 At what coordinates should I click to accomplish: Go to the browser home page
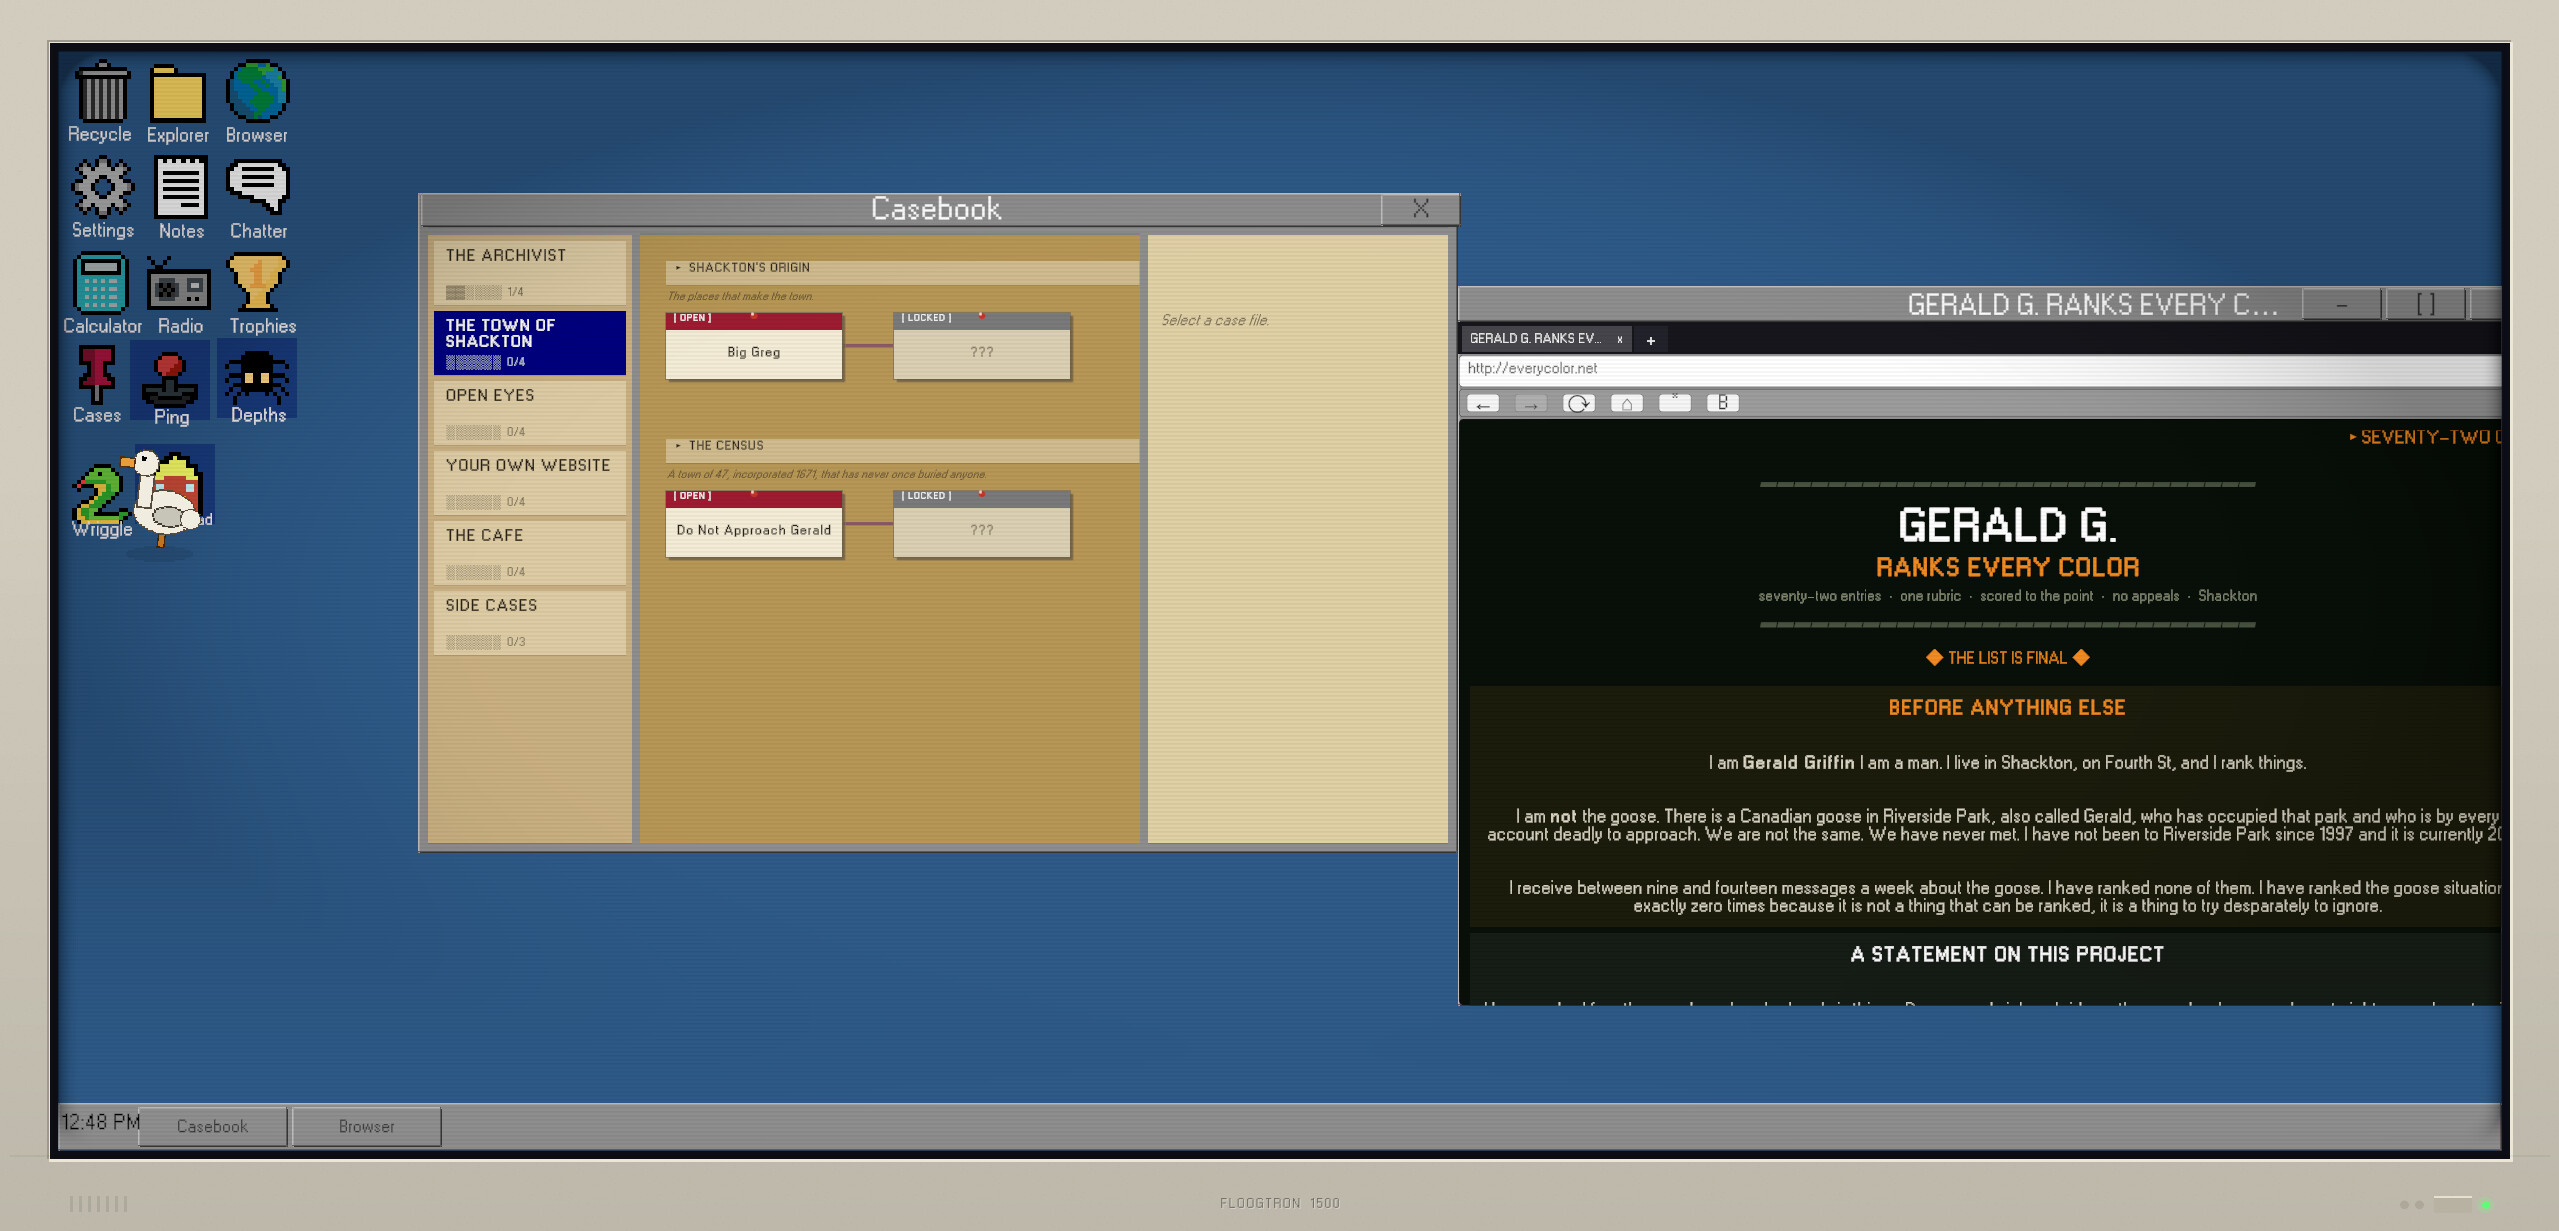coord(1627,403)
